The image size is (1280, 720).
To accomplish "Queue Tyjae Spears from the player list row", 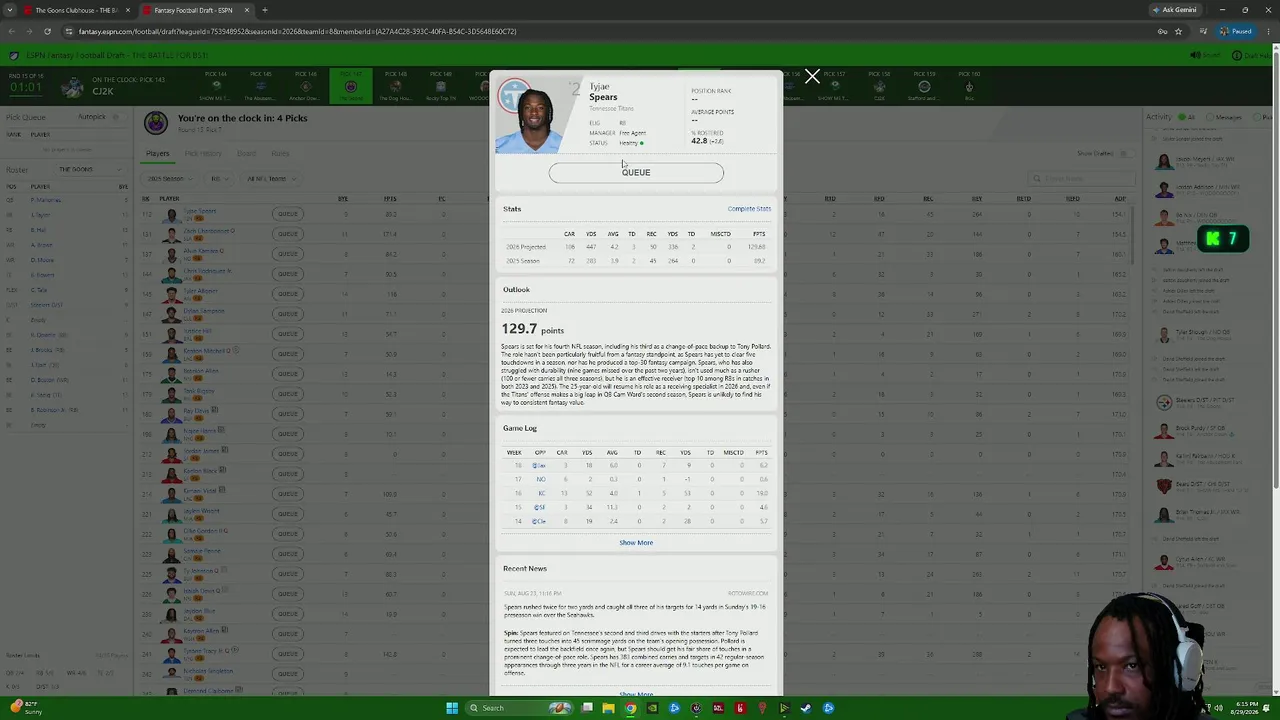I will (288, 213).
